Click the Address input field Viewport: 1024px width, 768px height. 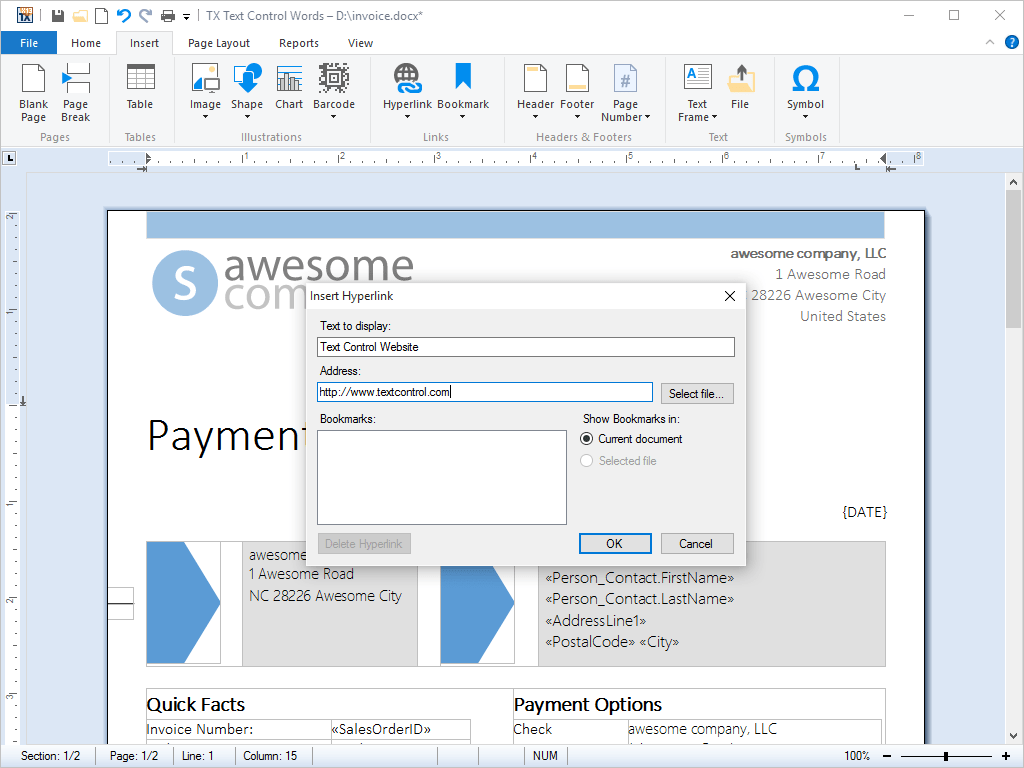tap(485, 392)
